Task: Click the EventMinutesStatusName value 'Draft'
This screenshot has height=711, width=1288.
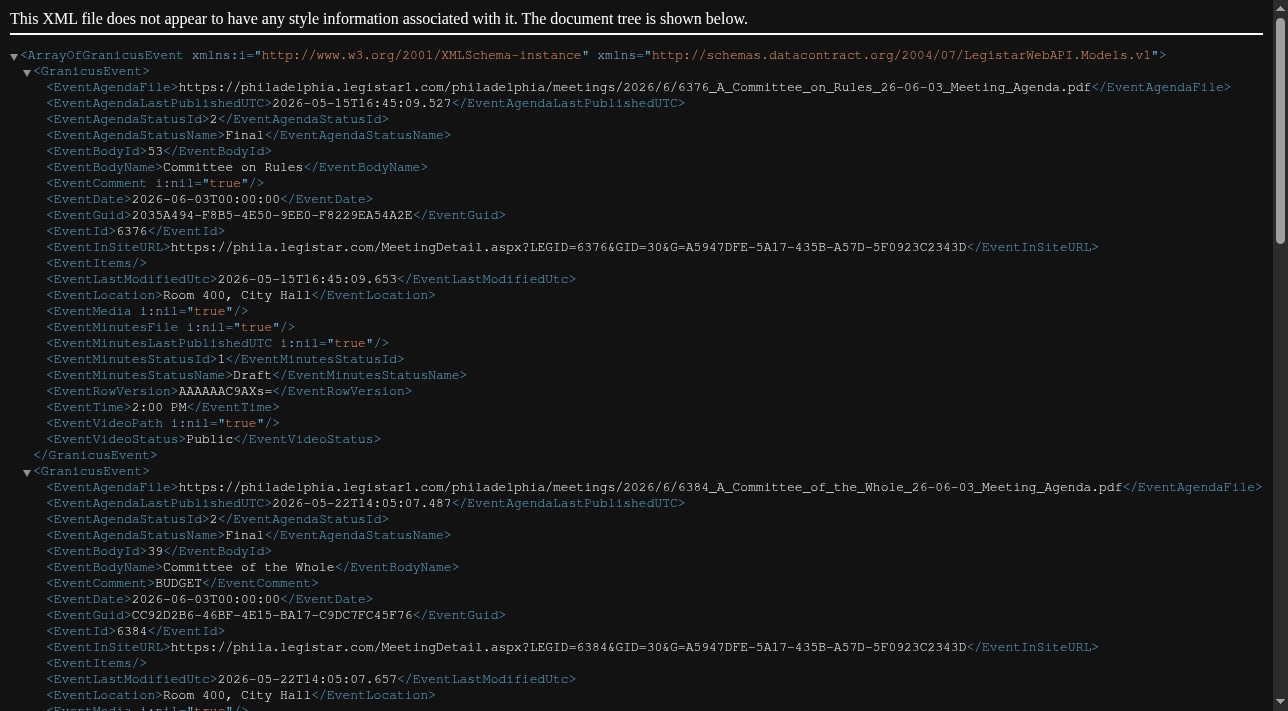Action: point(253,375)
